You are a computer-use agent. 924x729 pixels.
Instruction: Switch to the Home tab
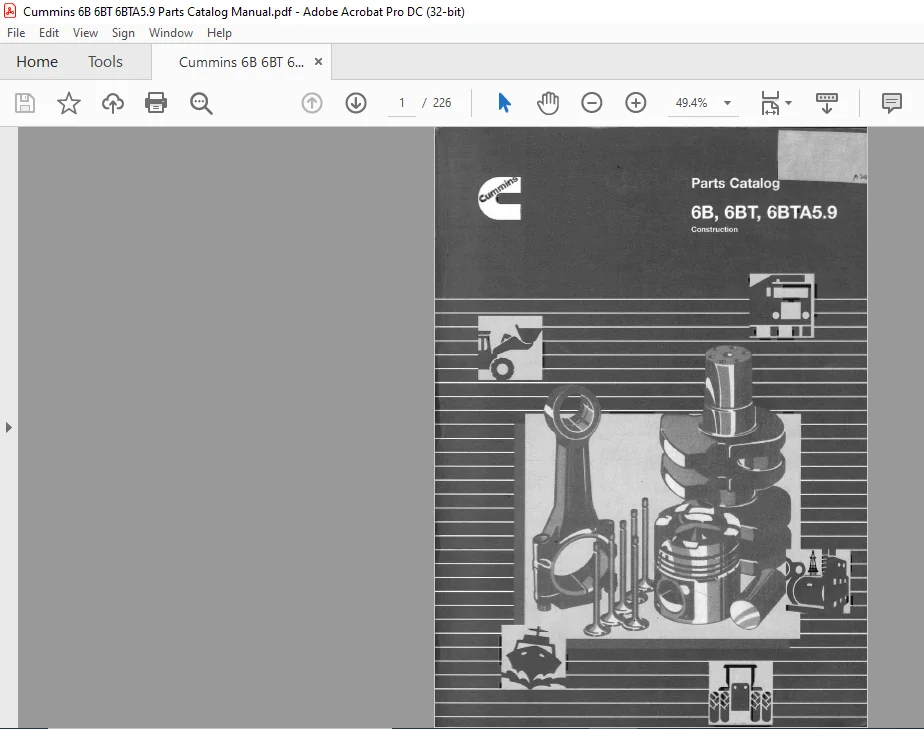coord(37,62)
